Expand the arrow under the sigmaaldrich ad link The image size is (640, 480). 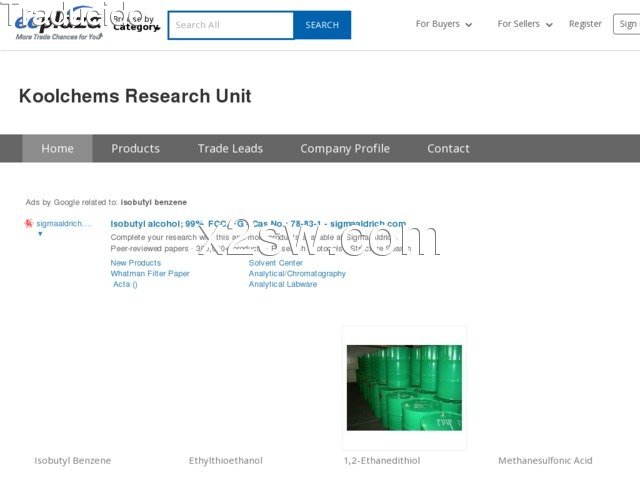40,234
